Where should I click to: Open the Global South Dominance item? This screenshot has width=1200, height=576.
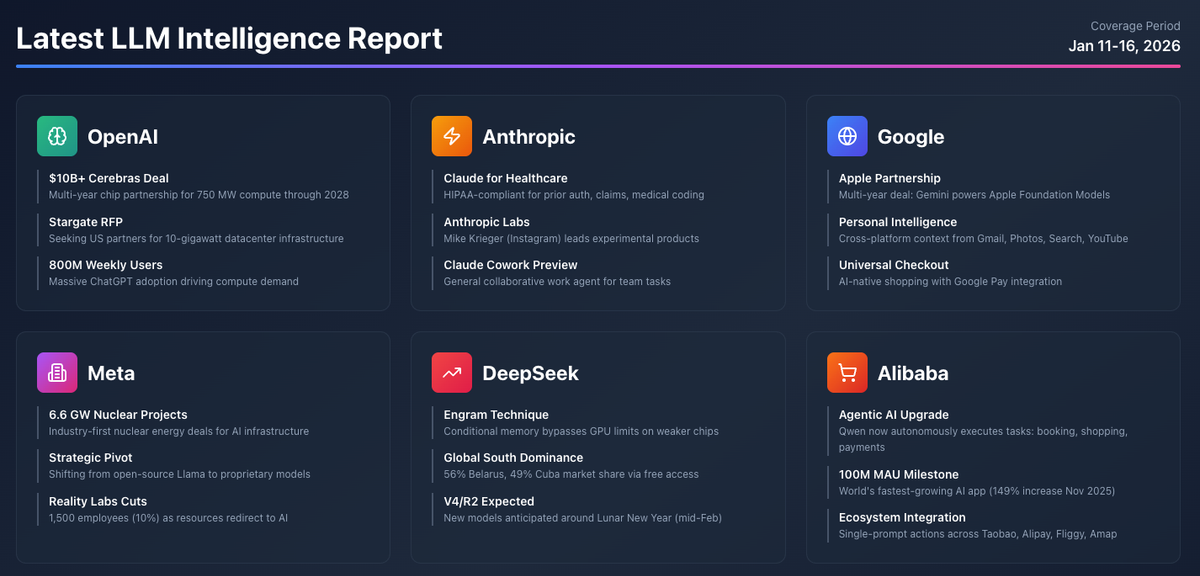coord(514,458)
